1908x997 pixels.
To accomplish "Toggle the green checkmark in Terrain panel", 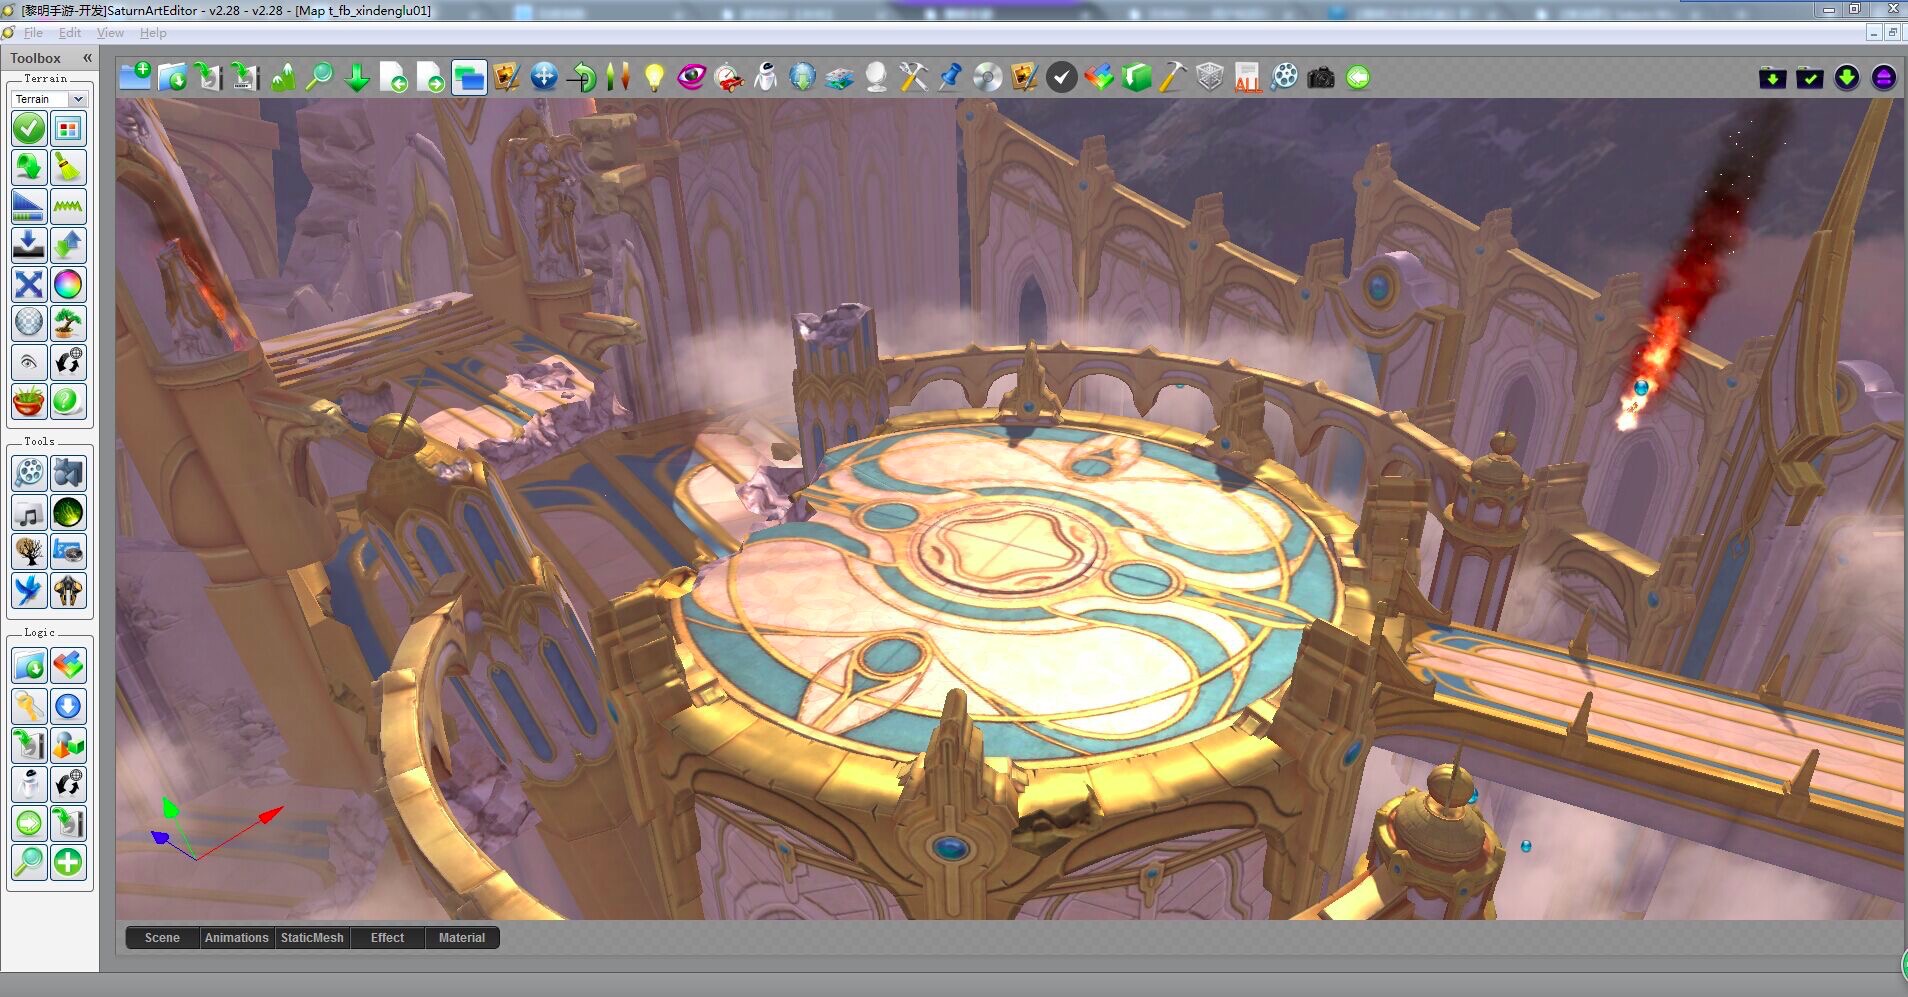I will click(29, 129).
